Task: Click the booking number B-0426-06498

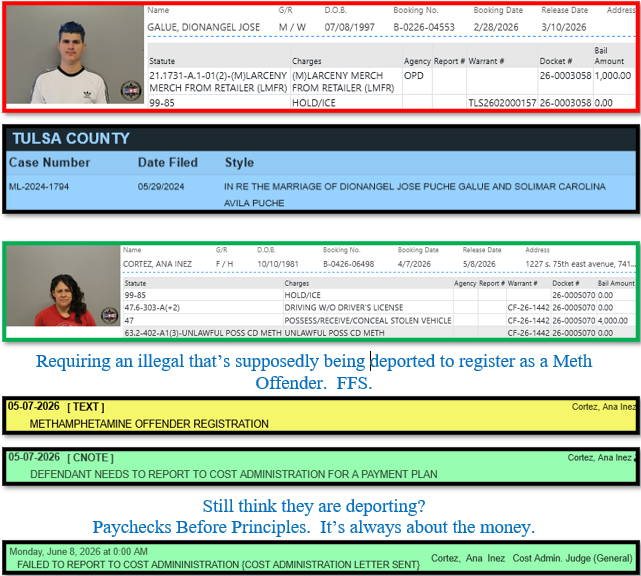Action: tap(348, 264)
